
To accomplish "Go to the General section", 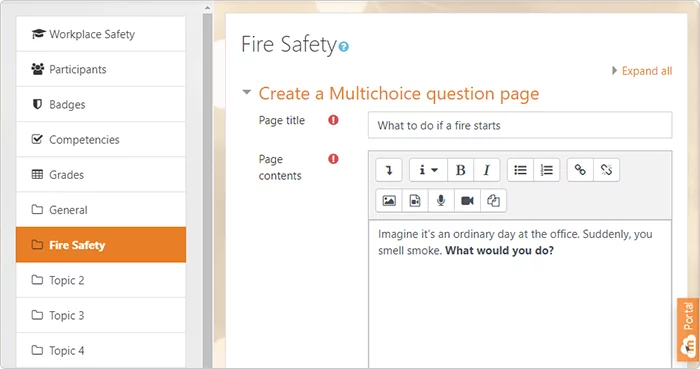I will (x=101, y=210).
